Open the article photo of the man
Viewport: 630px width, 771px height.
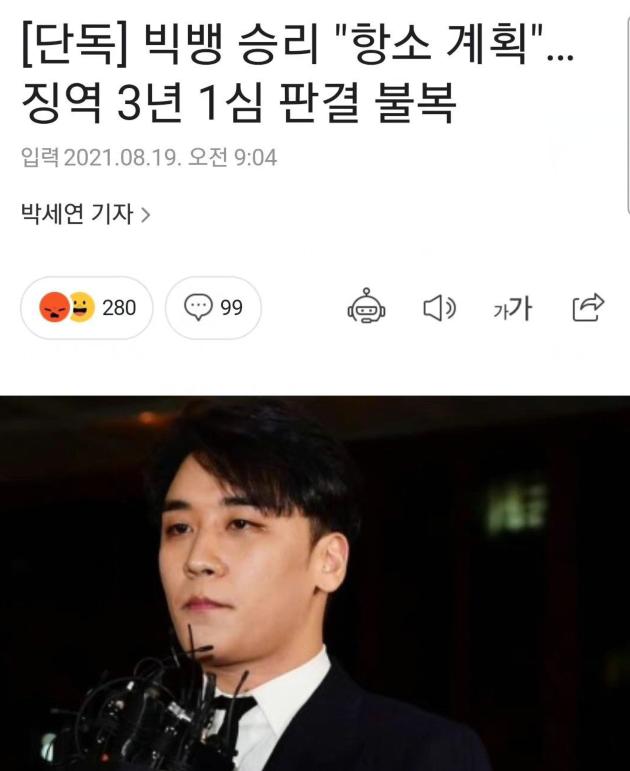315,583
